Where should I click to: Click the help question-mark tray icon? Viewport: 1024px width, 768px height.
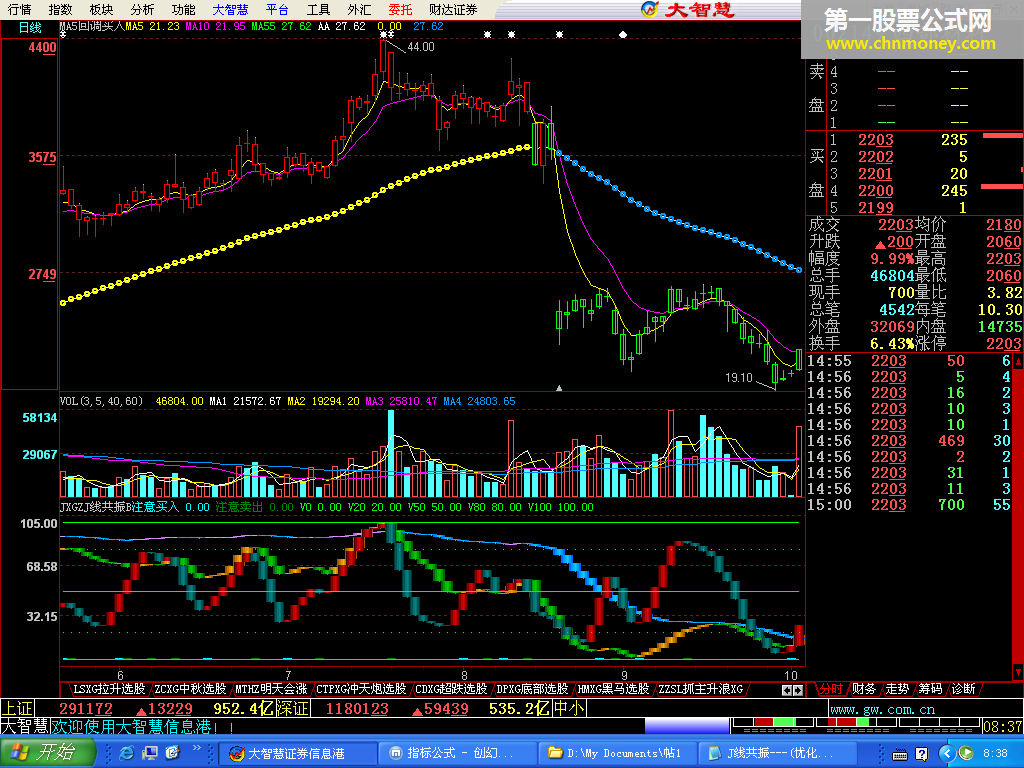tap(921, 754)
